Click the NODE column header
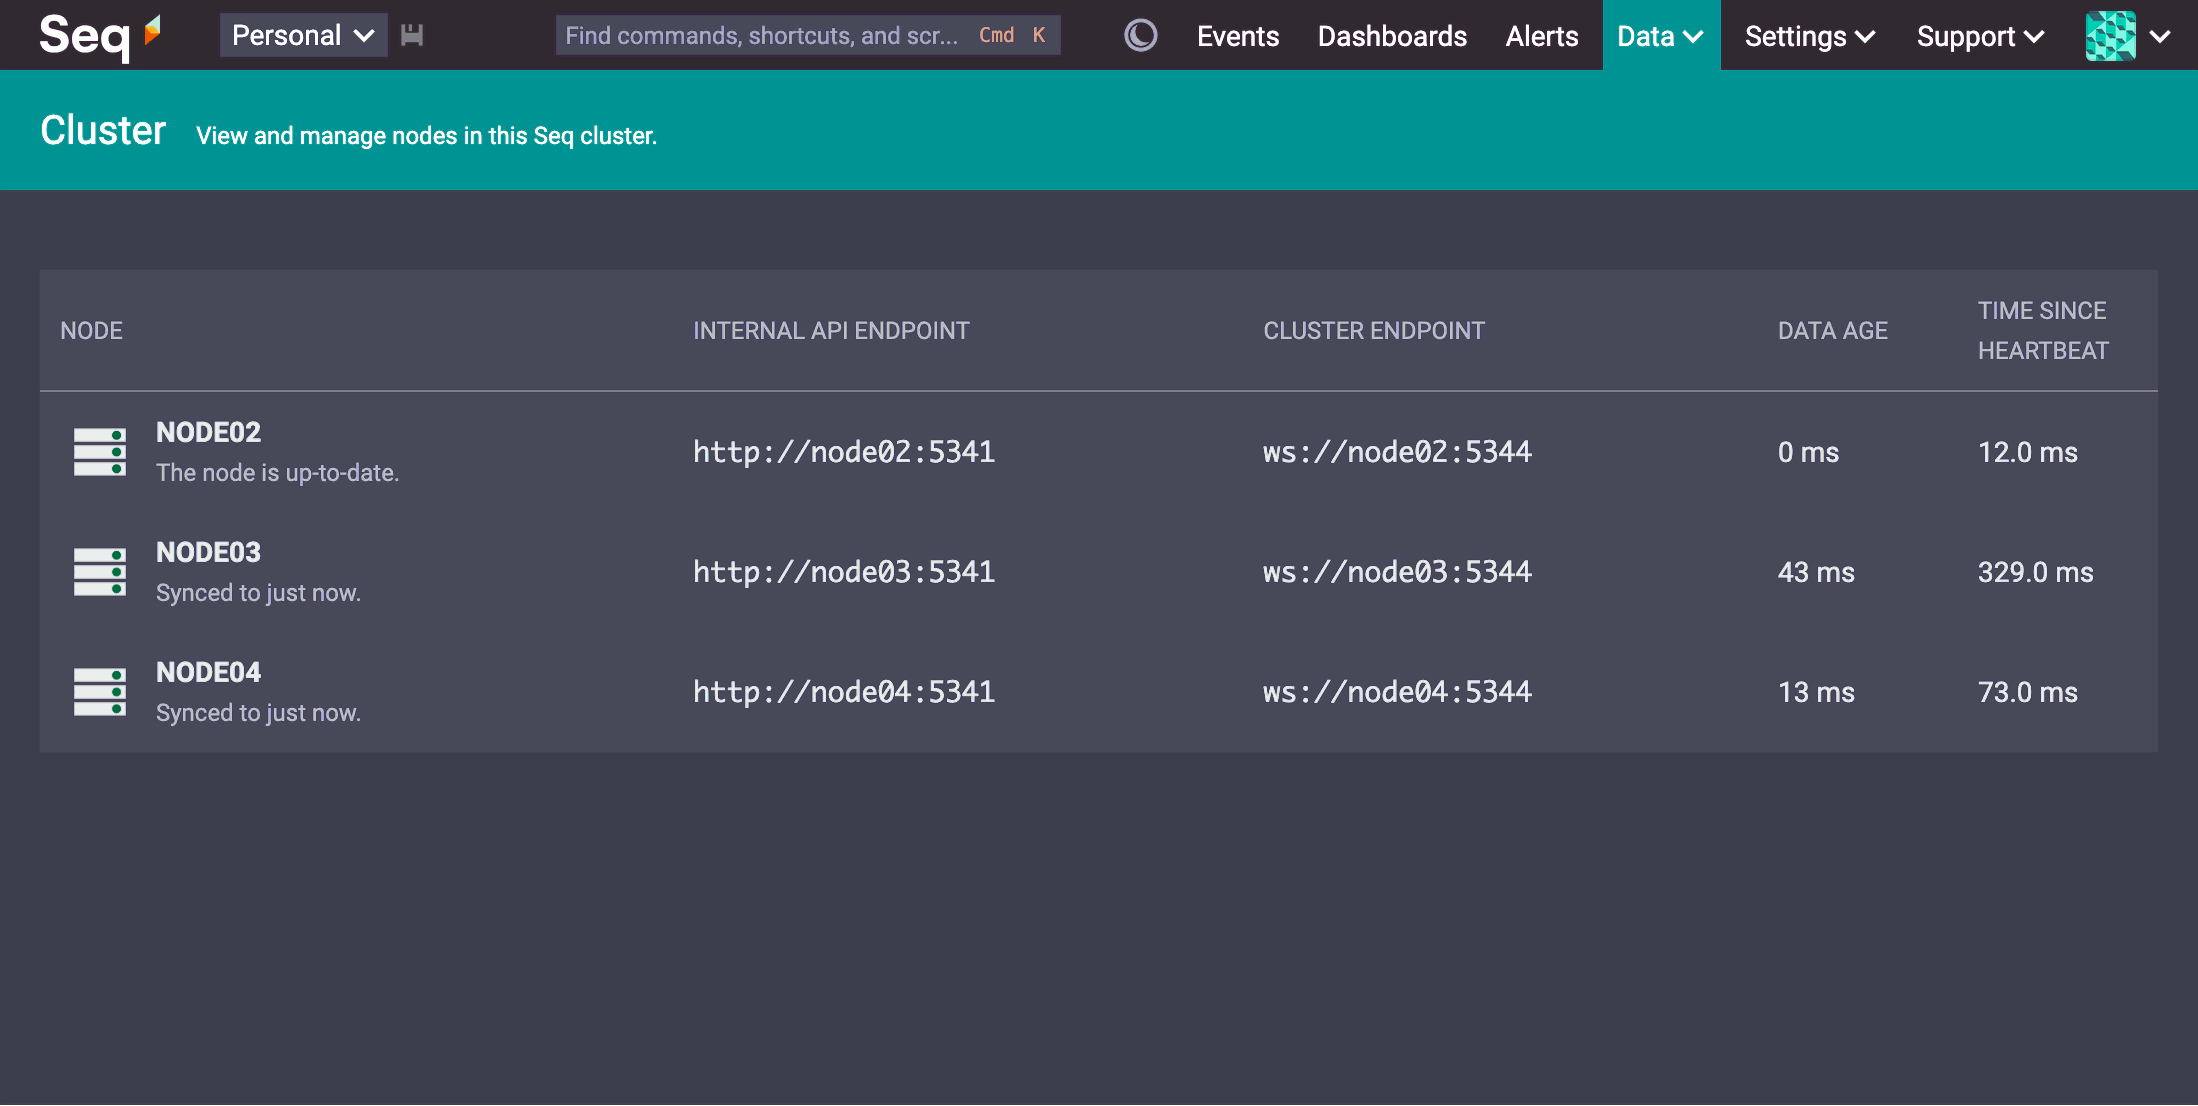Viewport: 2198px width, 1106px height. coord(91,331)
